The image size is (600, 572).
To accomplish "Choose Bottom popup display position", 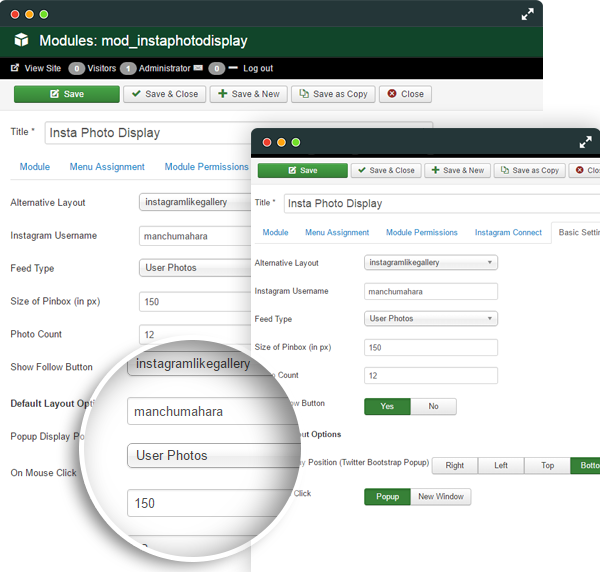I will click(x=585, y=466).
